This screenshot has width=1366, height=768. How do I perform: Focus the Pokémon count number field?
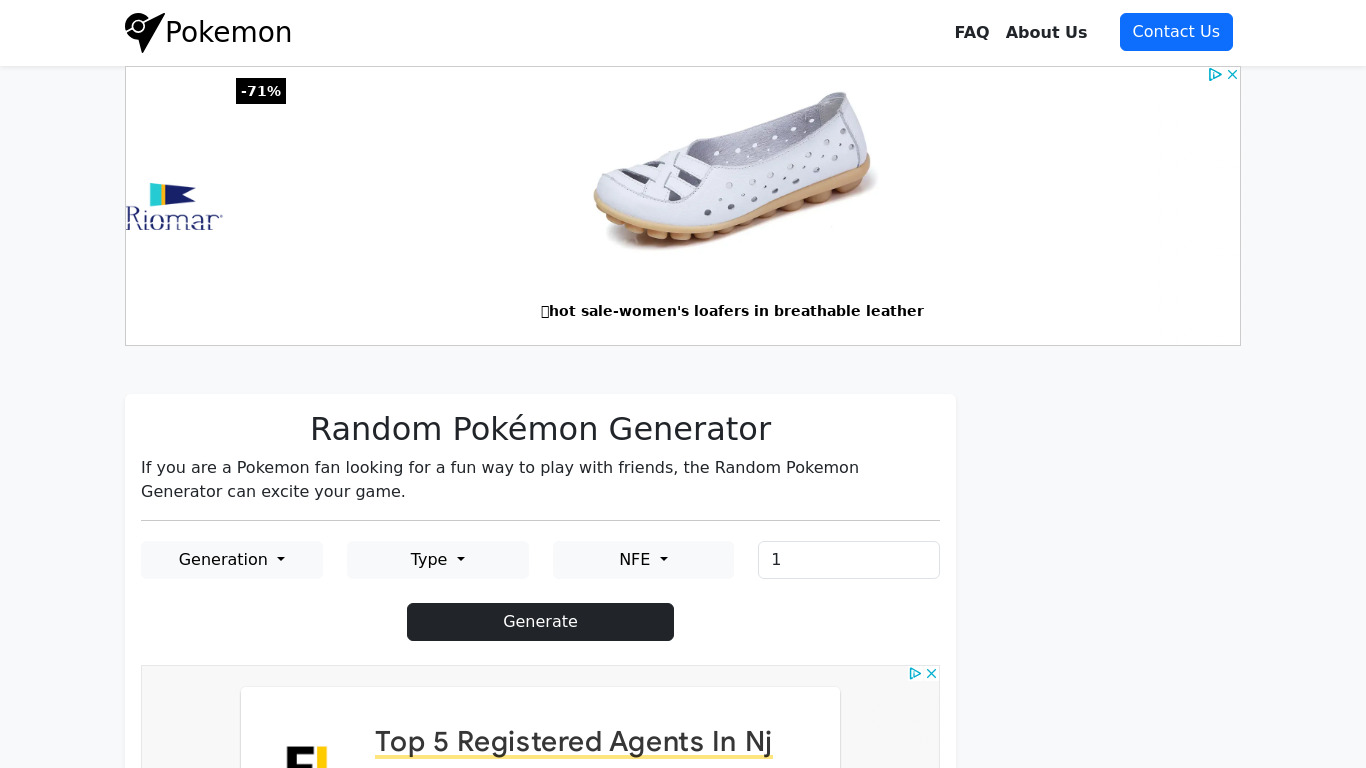tap(848, 560)
